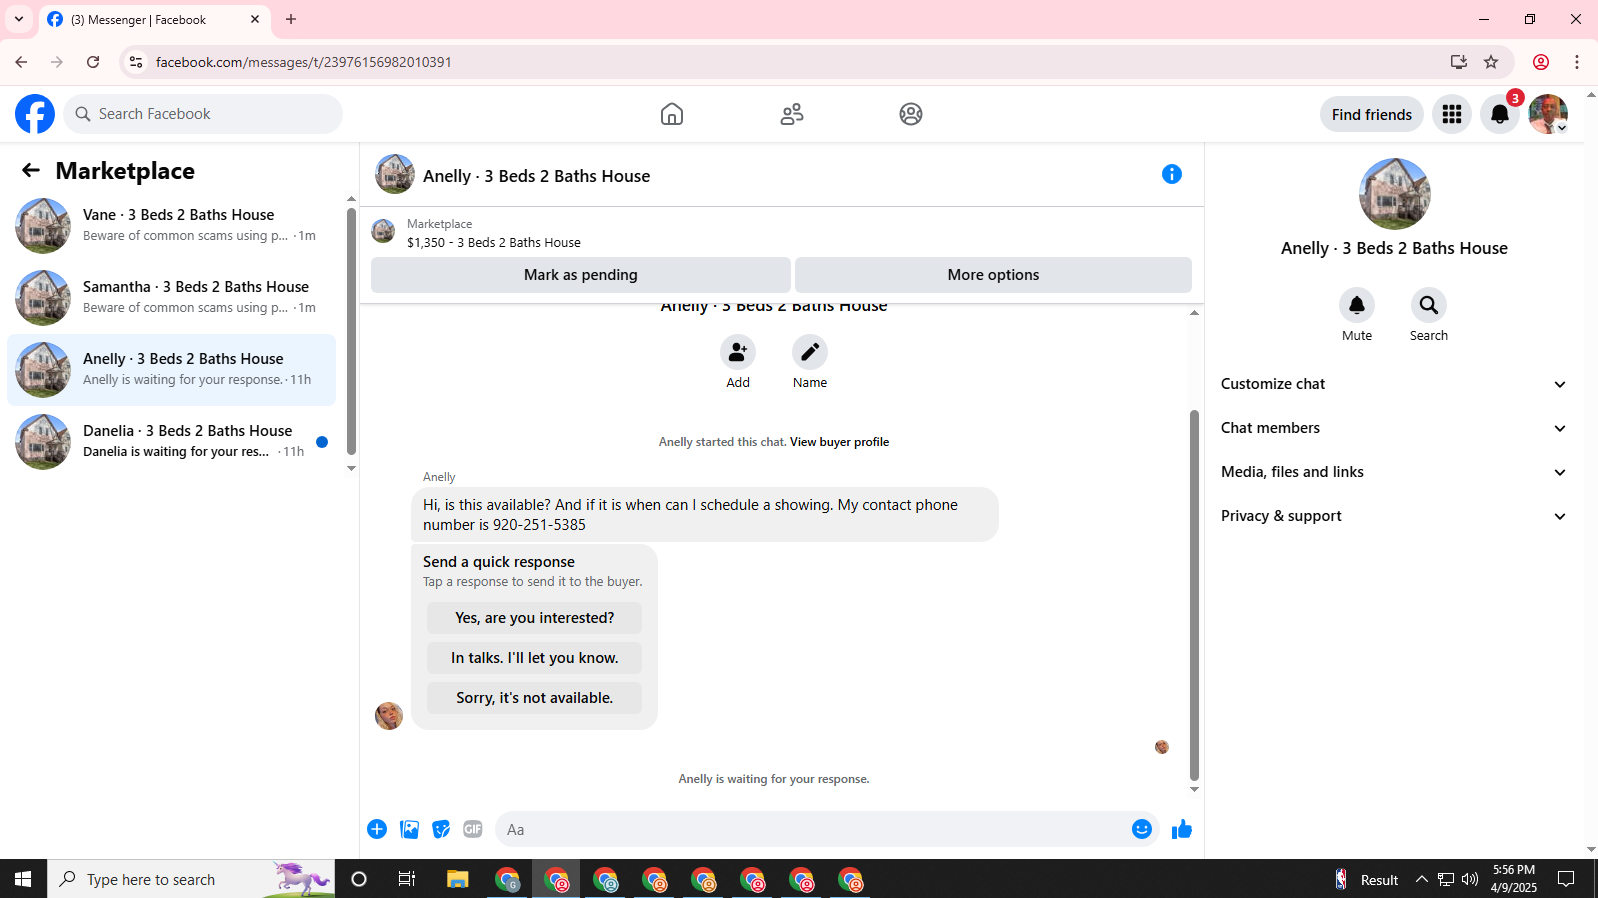Go back in browser history
This screenshot has height=898, width=1598.
[x=21, y=62]
